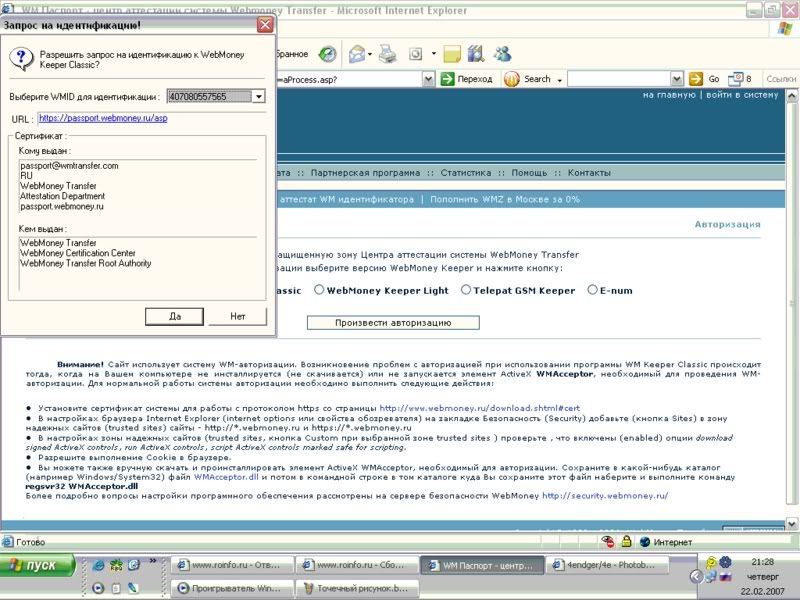The height and width of the screenshot is (600, 800).
Task: Click the Edit page toolbar icon
Action: coord(416,54)
